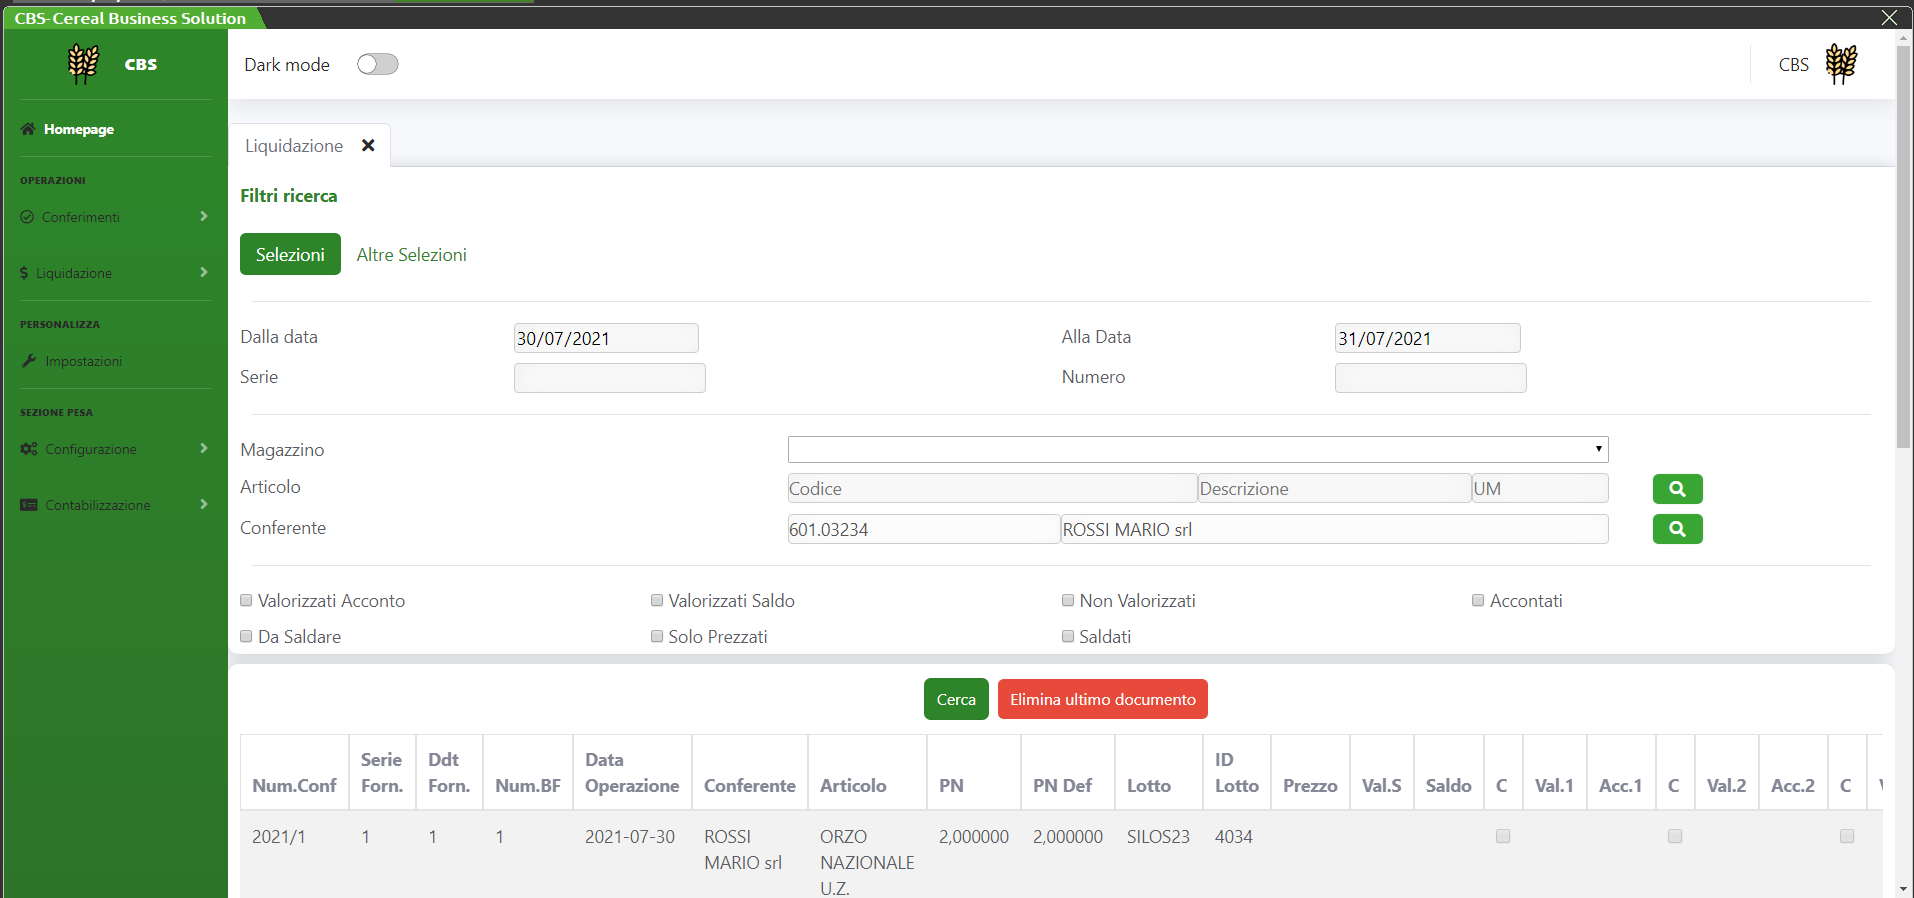This screenshot has width=1914, height=898.
Task: Click the Homepage house icon
Action: pos(28,129)
